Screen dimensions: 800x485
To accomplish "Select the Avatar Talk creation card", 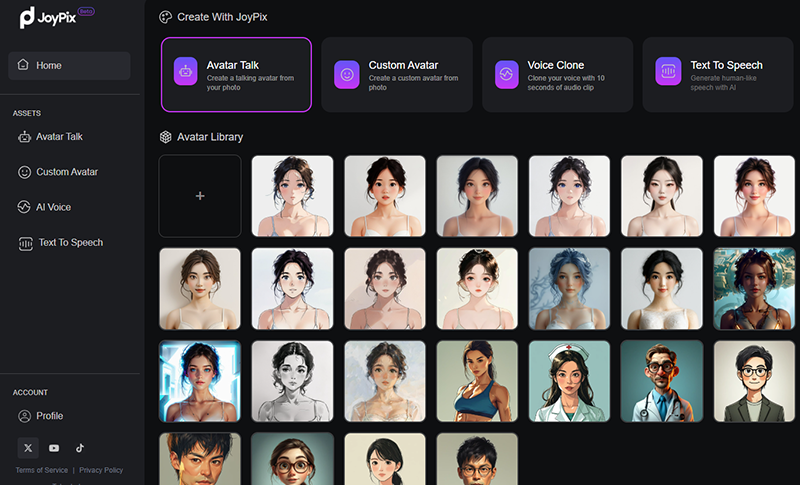I will point(236,74).
